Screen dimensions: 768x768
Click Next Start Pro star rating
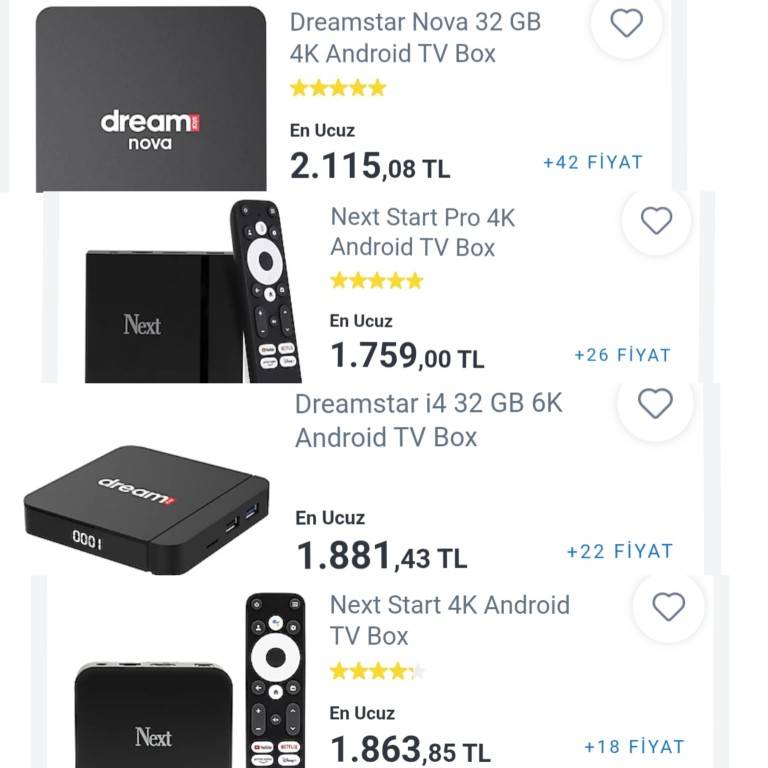point(377,281)
